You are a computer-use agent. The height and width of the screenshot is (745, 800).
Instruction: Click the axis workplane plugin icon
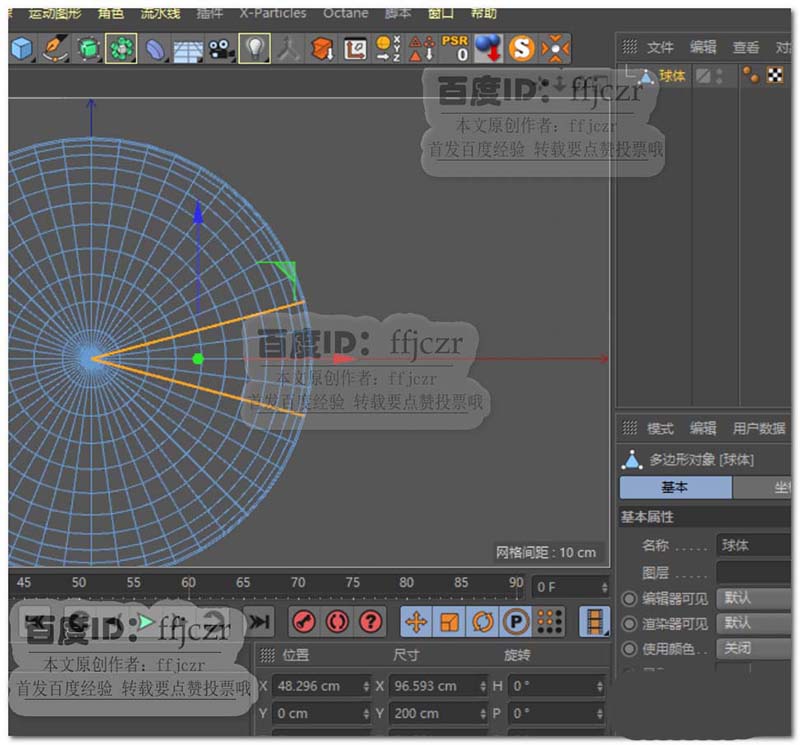point(355,49)
